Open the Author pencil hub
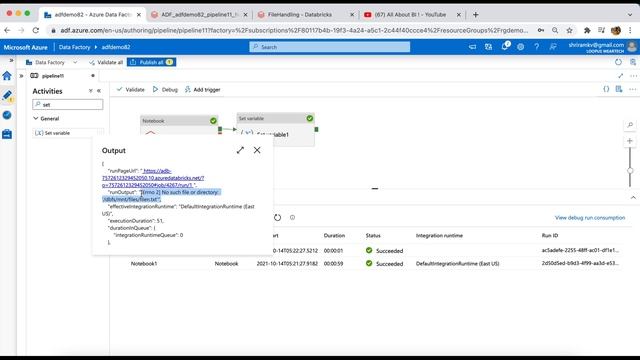640x360 pixels. click(7, 96)
